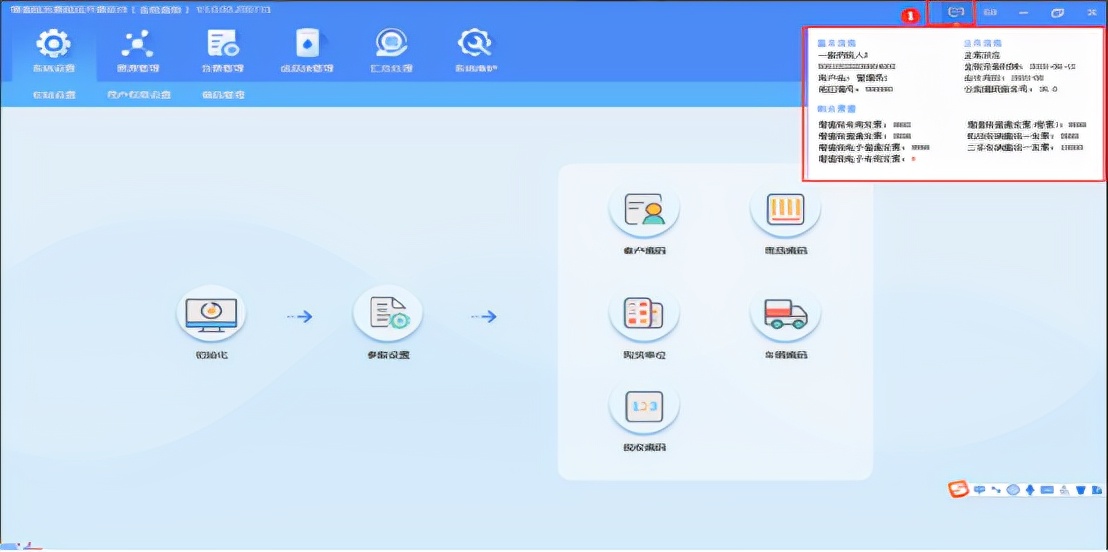Open the water-drop document icon tab
This screenshot has height=552, width=1108.
pos(307,52)
